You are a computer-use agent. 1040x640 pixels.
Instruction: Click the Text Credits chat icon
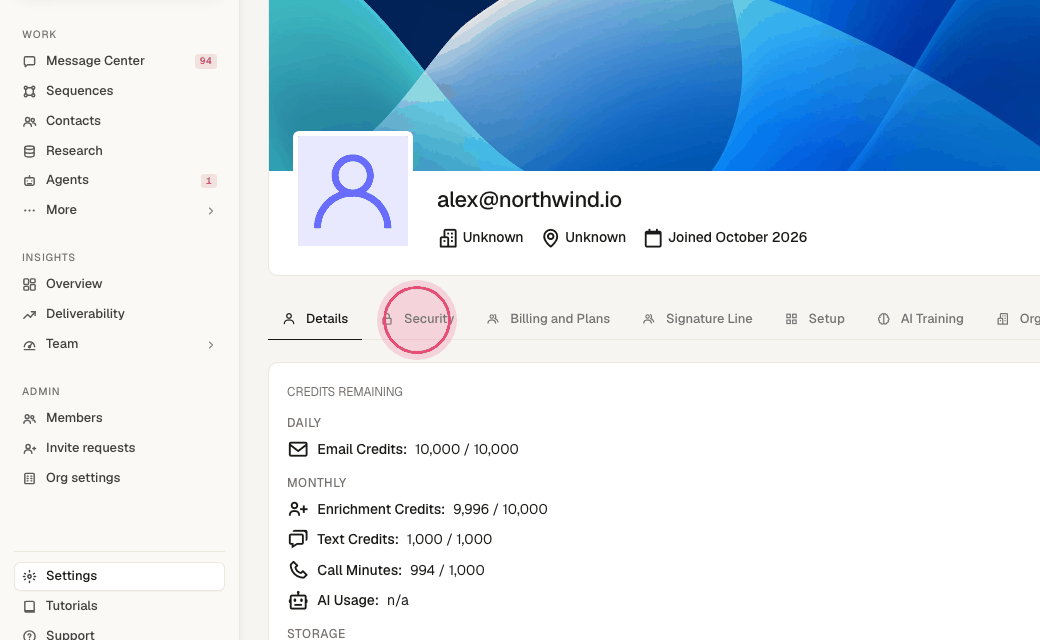point(298,539)
